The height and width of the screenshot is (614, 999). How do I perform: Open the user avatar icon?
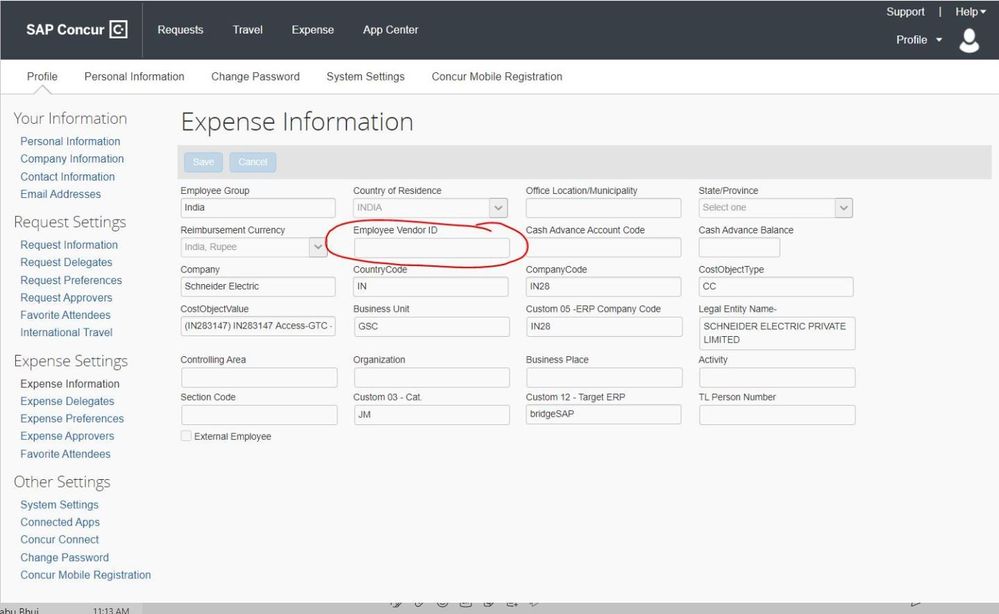(969, 40)
